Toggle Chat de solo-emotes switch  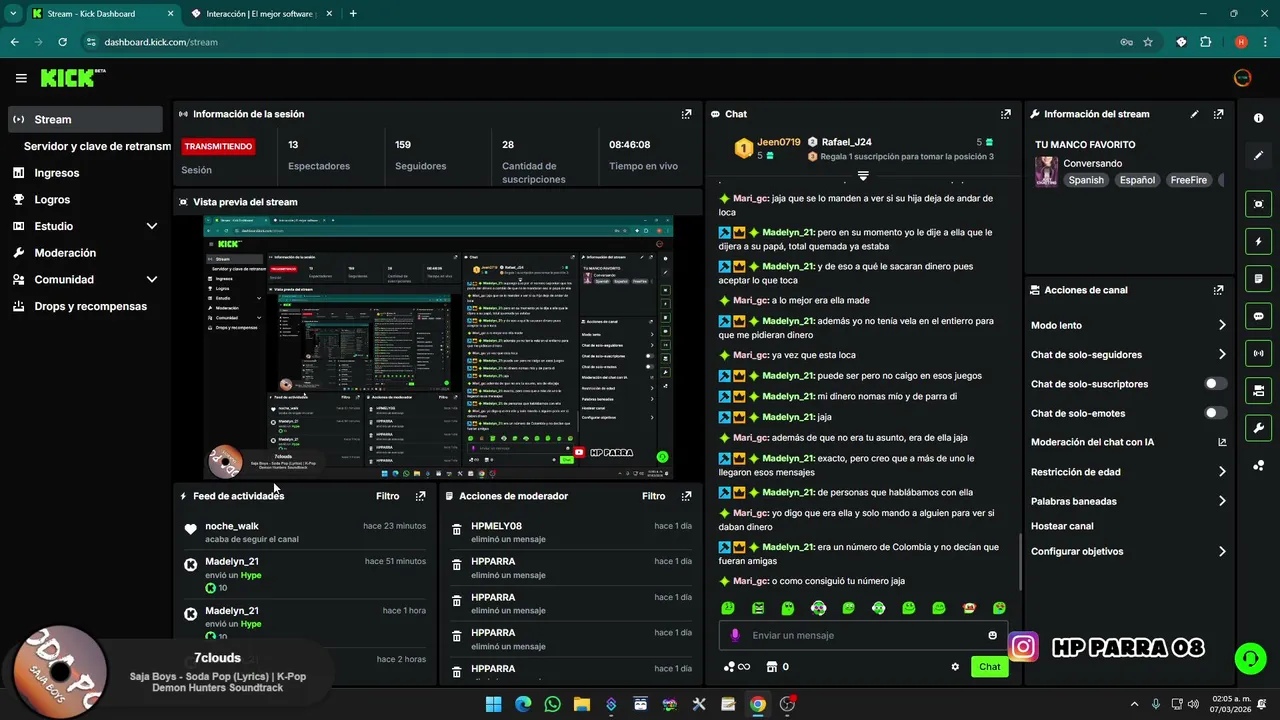tap(1215, 413)
